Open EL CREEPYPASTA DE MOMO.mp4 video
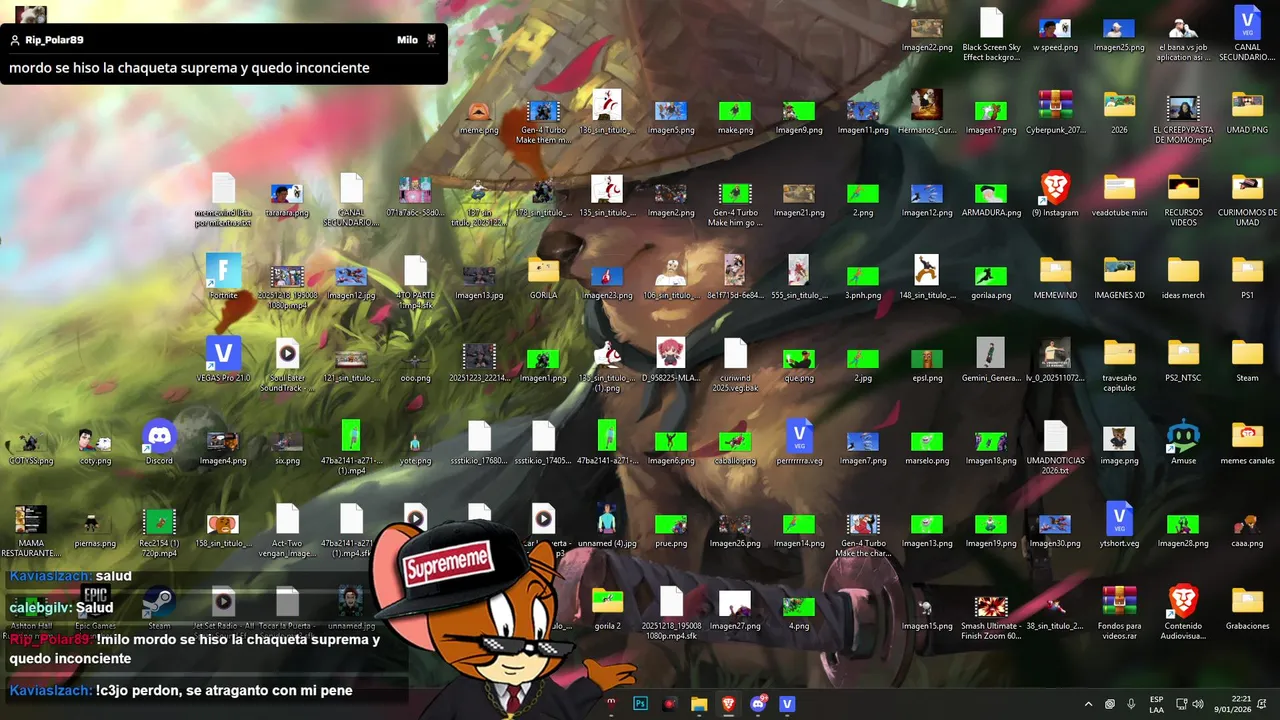The height and width of the screenshot is (720, 1280). [x=1183, y=116]
